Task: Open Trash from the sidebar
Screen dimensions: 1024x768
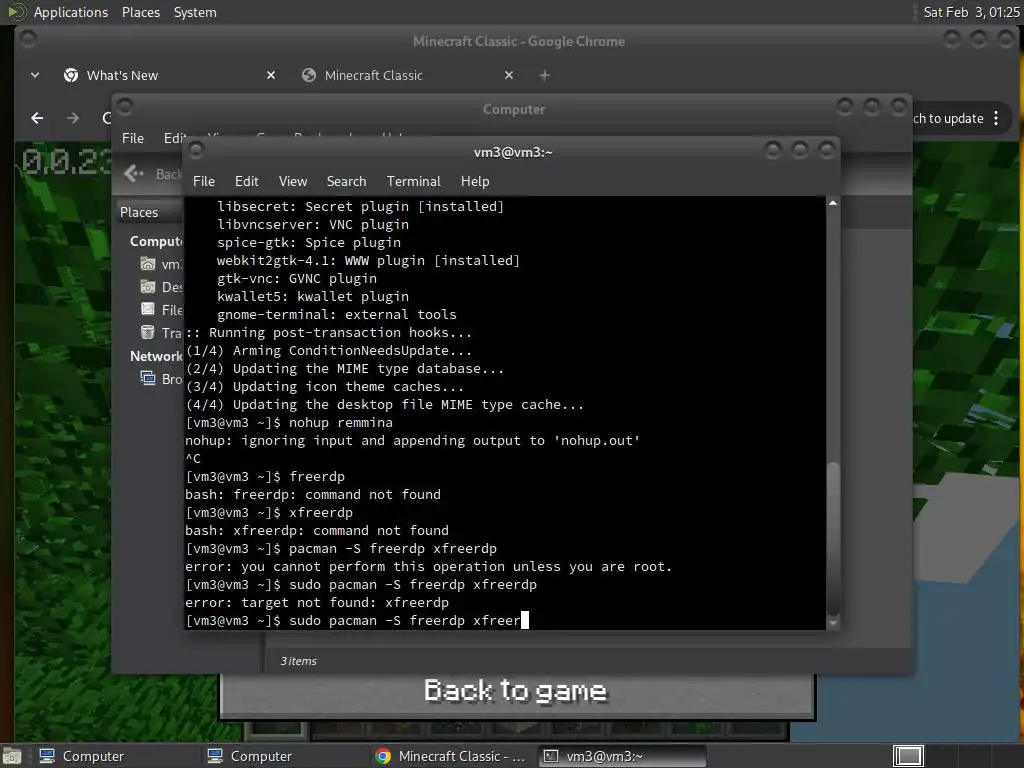Action: [x=161, y=332]
